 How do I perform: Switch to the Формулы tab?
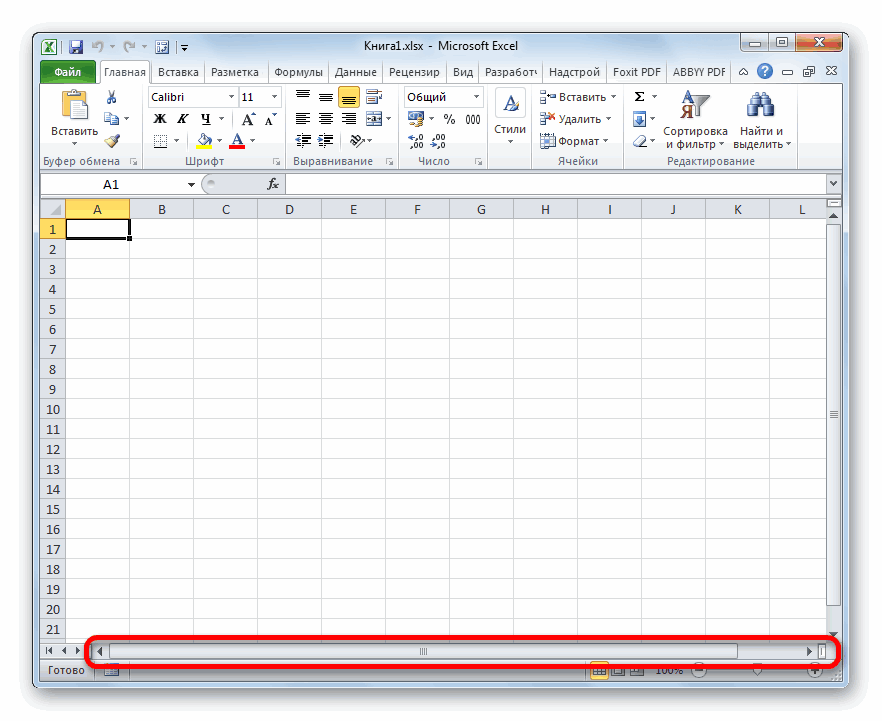coord(298,72)
